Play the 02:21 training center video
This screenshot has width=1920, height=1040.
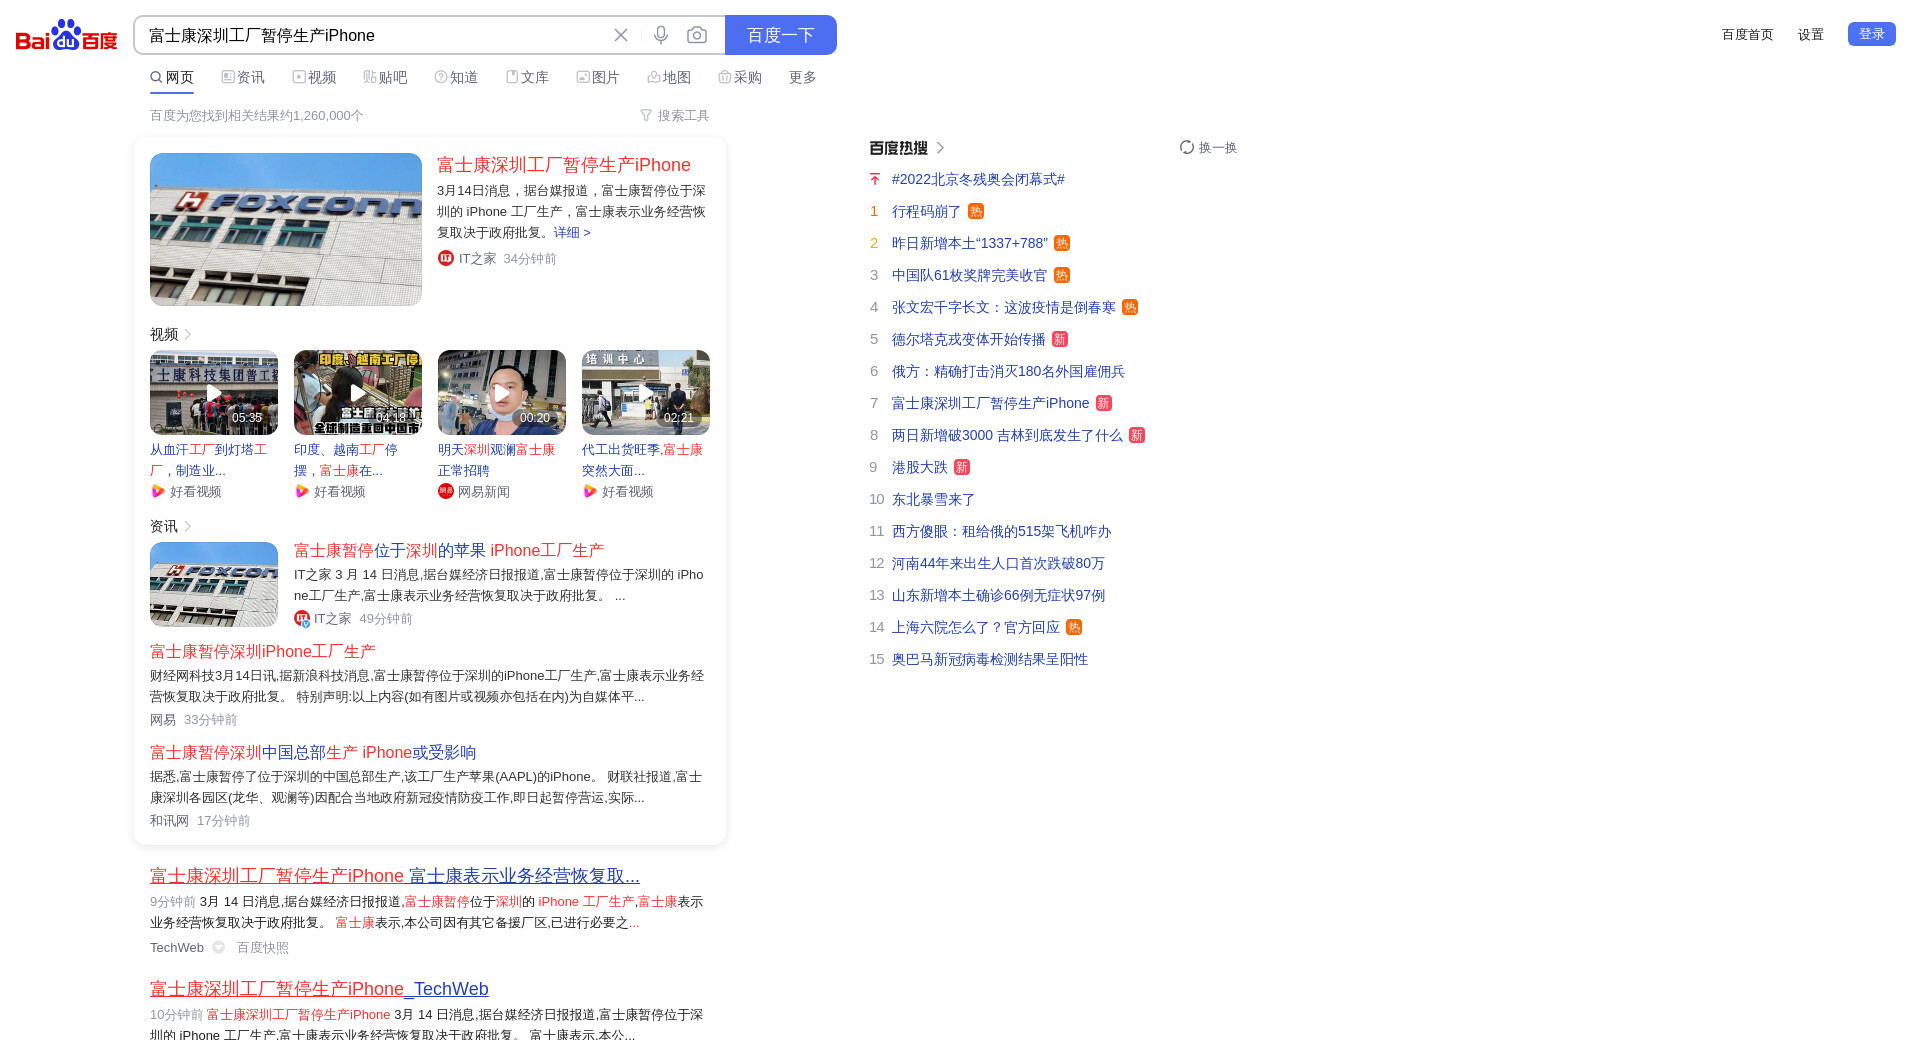pyautogui.click(x=646, y=392)
